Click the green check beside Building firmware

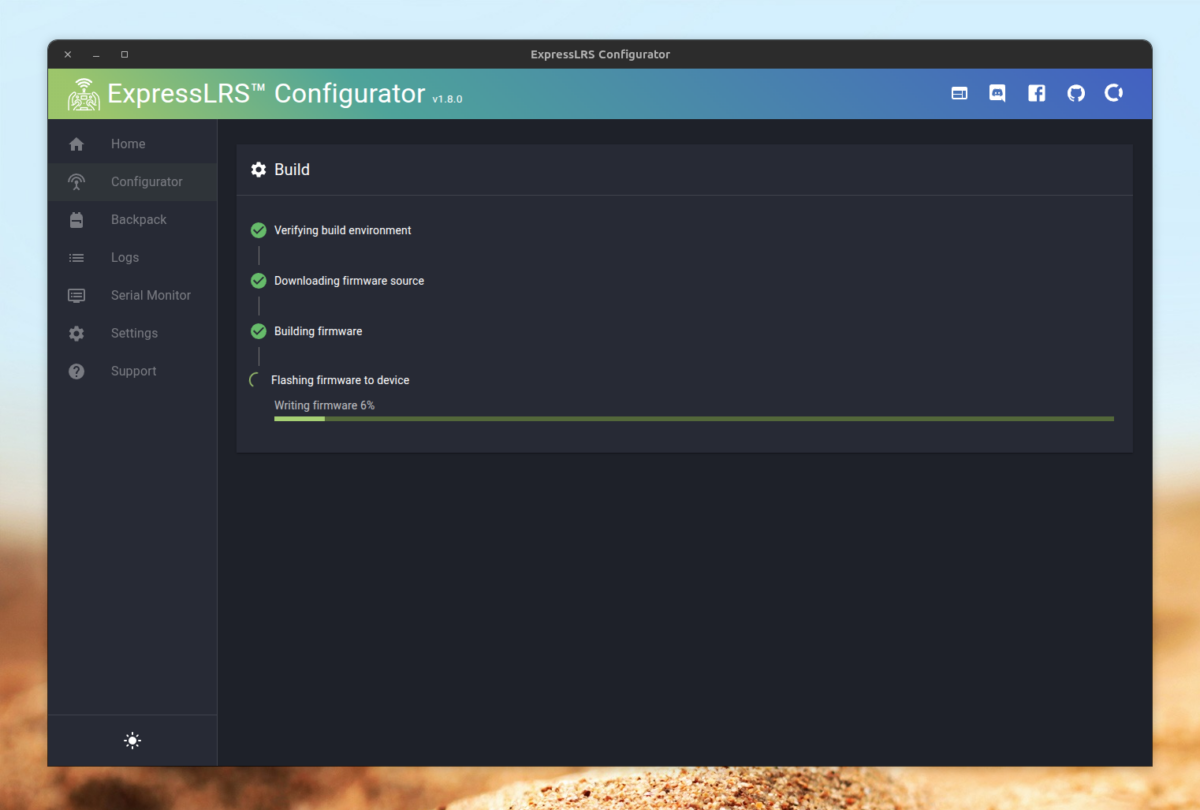pyautogui.click(x=258, y=331)
